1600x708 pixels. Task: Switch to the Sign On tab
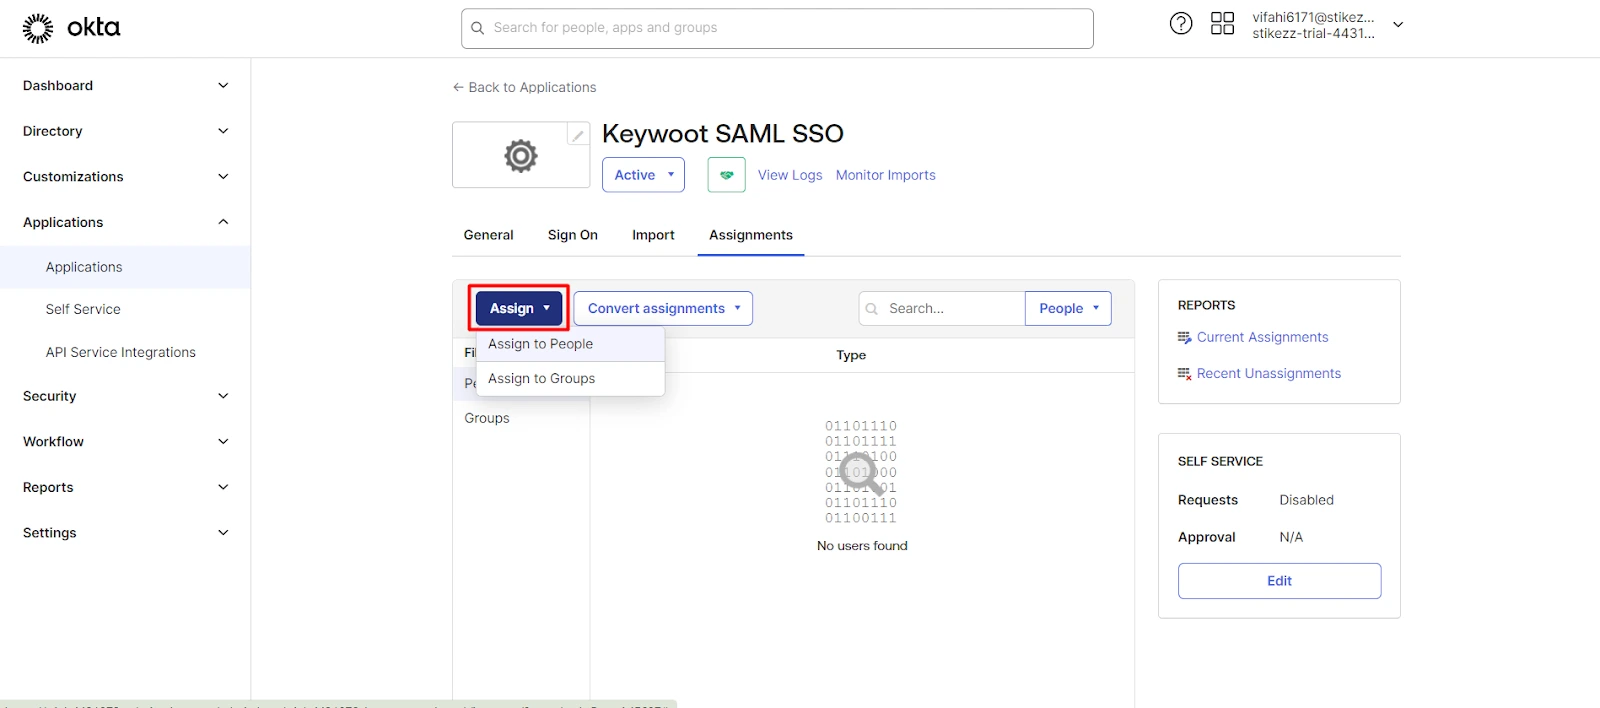point(573,235)
